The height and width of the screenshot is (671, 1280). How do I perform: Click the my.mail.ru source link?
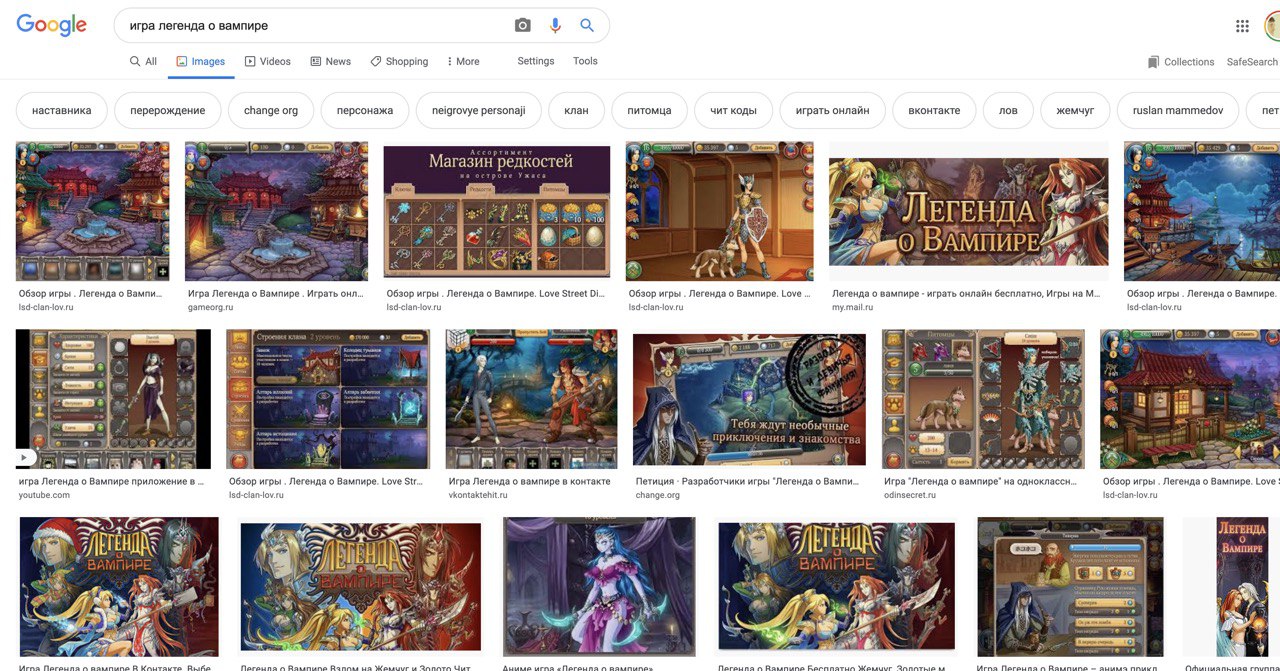click(851, 307)
